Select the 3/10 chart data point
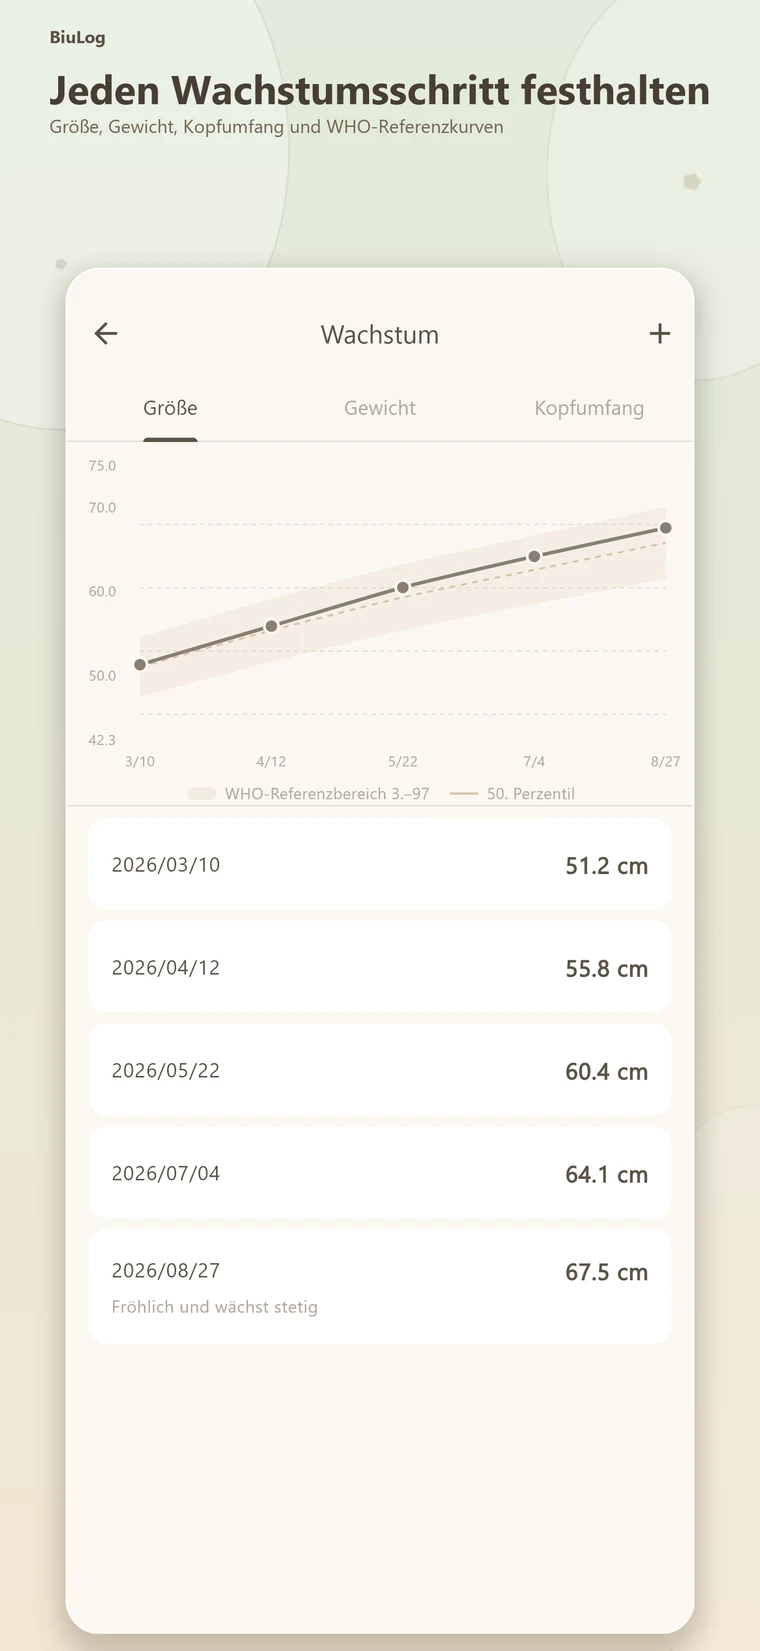Image resolution: width=760 pixels, height=1651 pixels. point(140,665)
